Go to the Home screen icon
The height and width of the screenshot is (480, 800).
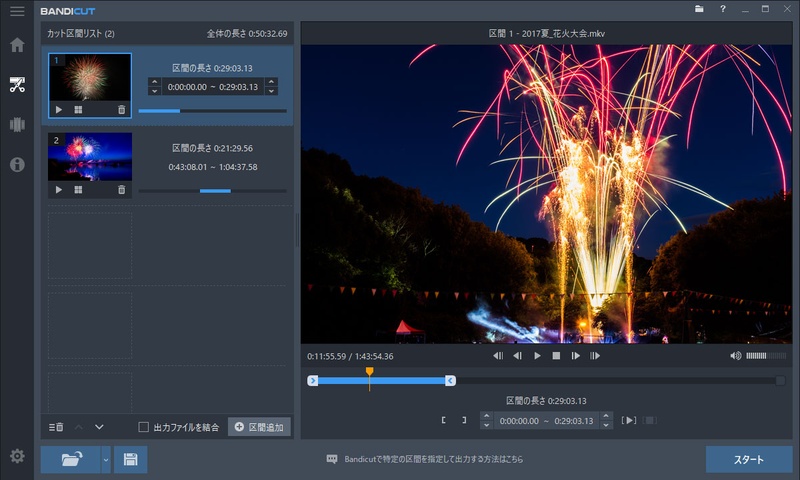(x=17, y=45)
